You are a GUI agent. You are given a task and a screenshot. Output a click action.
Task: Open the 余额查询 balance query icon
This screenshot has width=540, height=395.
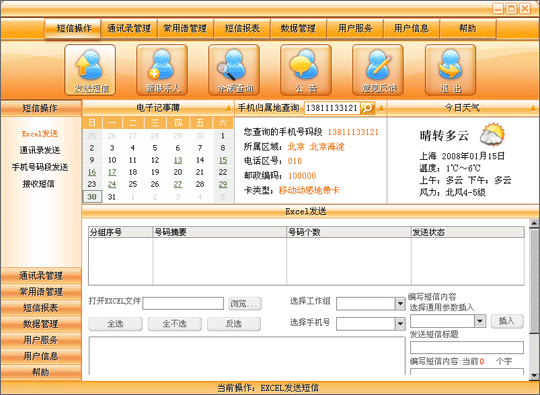234,70
